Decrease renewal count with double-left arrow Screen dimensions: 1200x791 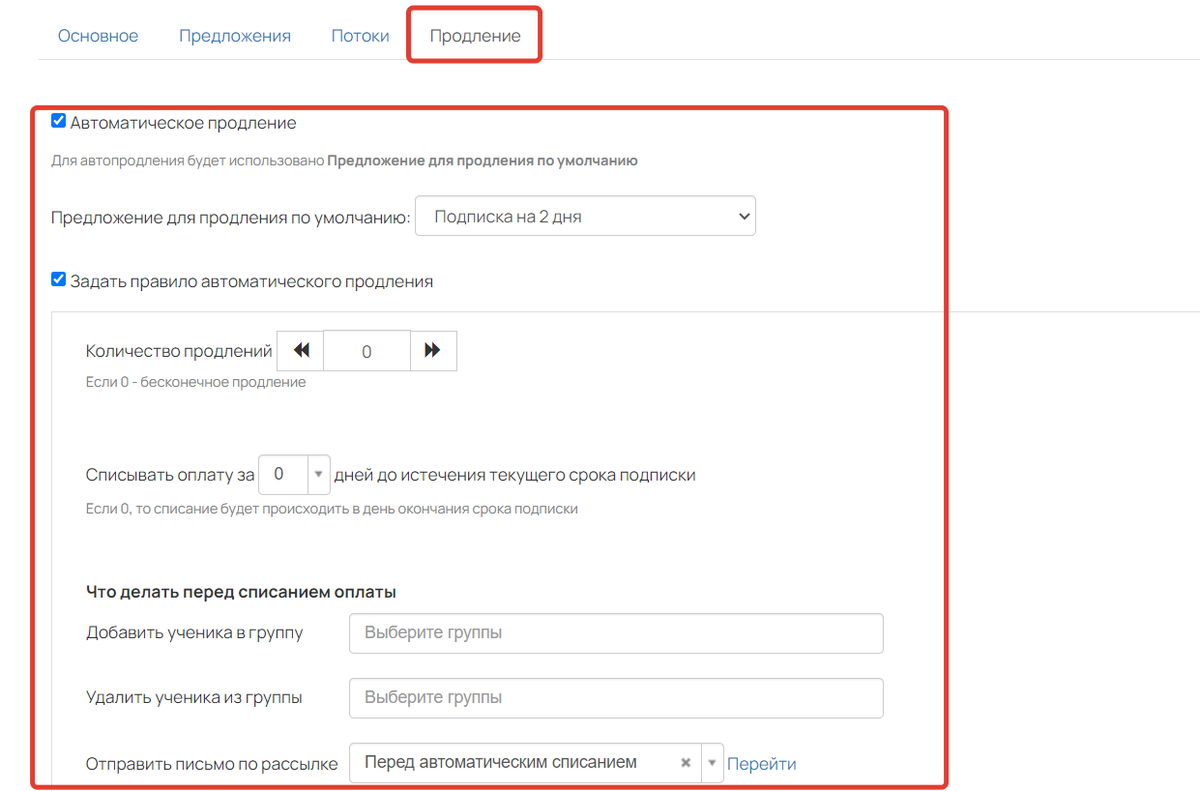301,351
